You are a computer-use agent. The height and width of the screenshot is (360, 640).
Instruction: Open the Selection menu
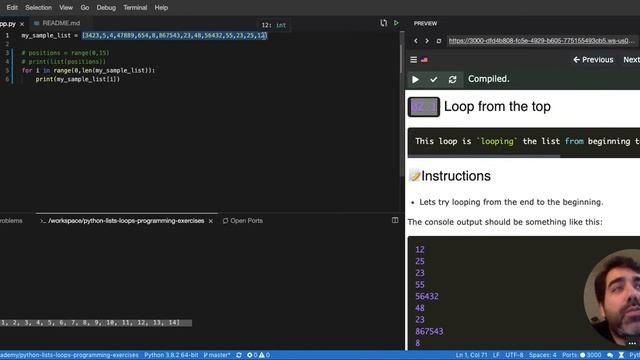(x=38, y=7)
